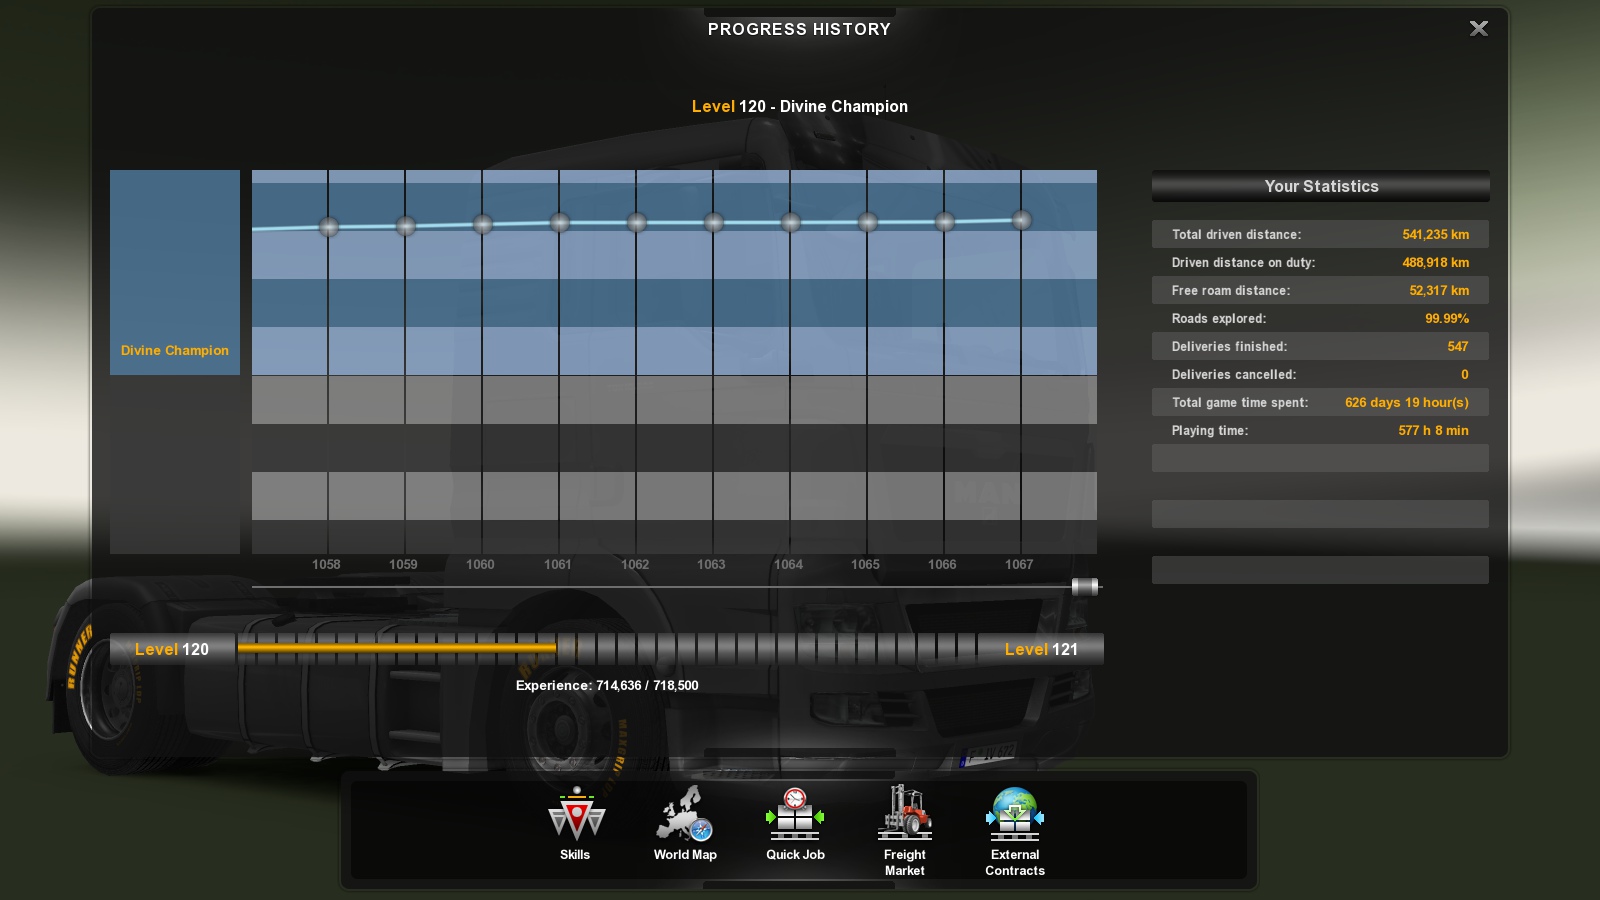The height and width of the screenshot is (900, 1600).
Task: Click the Level 121 label
Action: click(1041, 649)
